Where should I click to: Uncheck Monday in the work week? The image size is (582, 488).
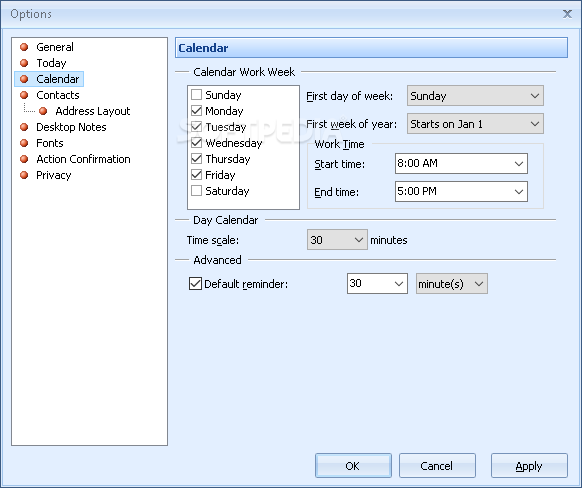196,111
